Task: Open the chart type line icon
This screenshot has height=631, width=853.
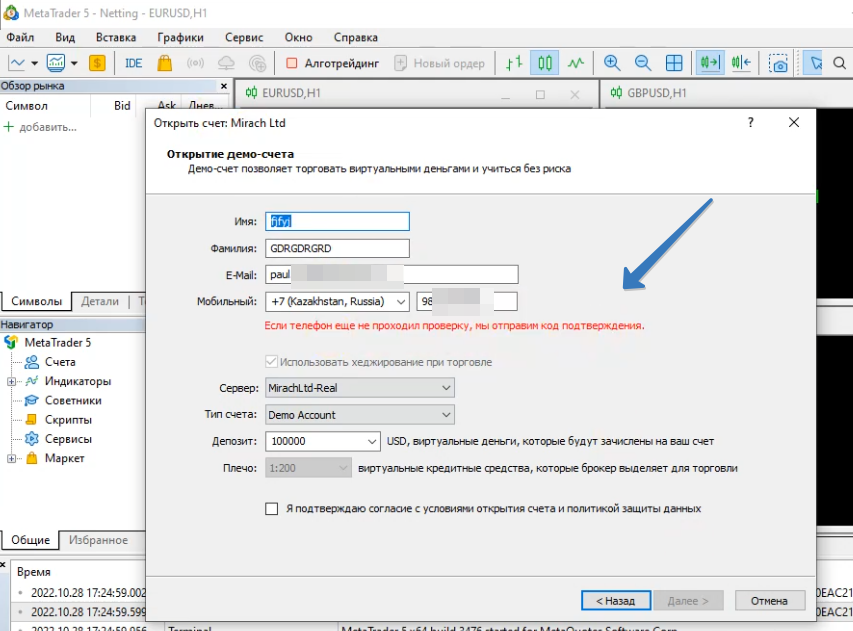Action: point(17,63)
